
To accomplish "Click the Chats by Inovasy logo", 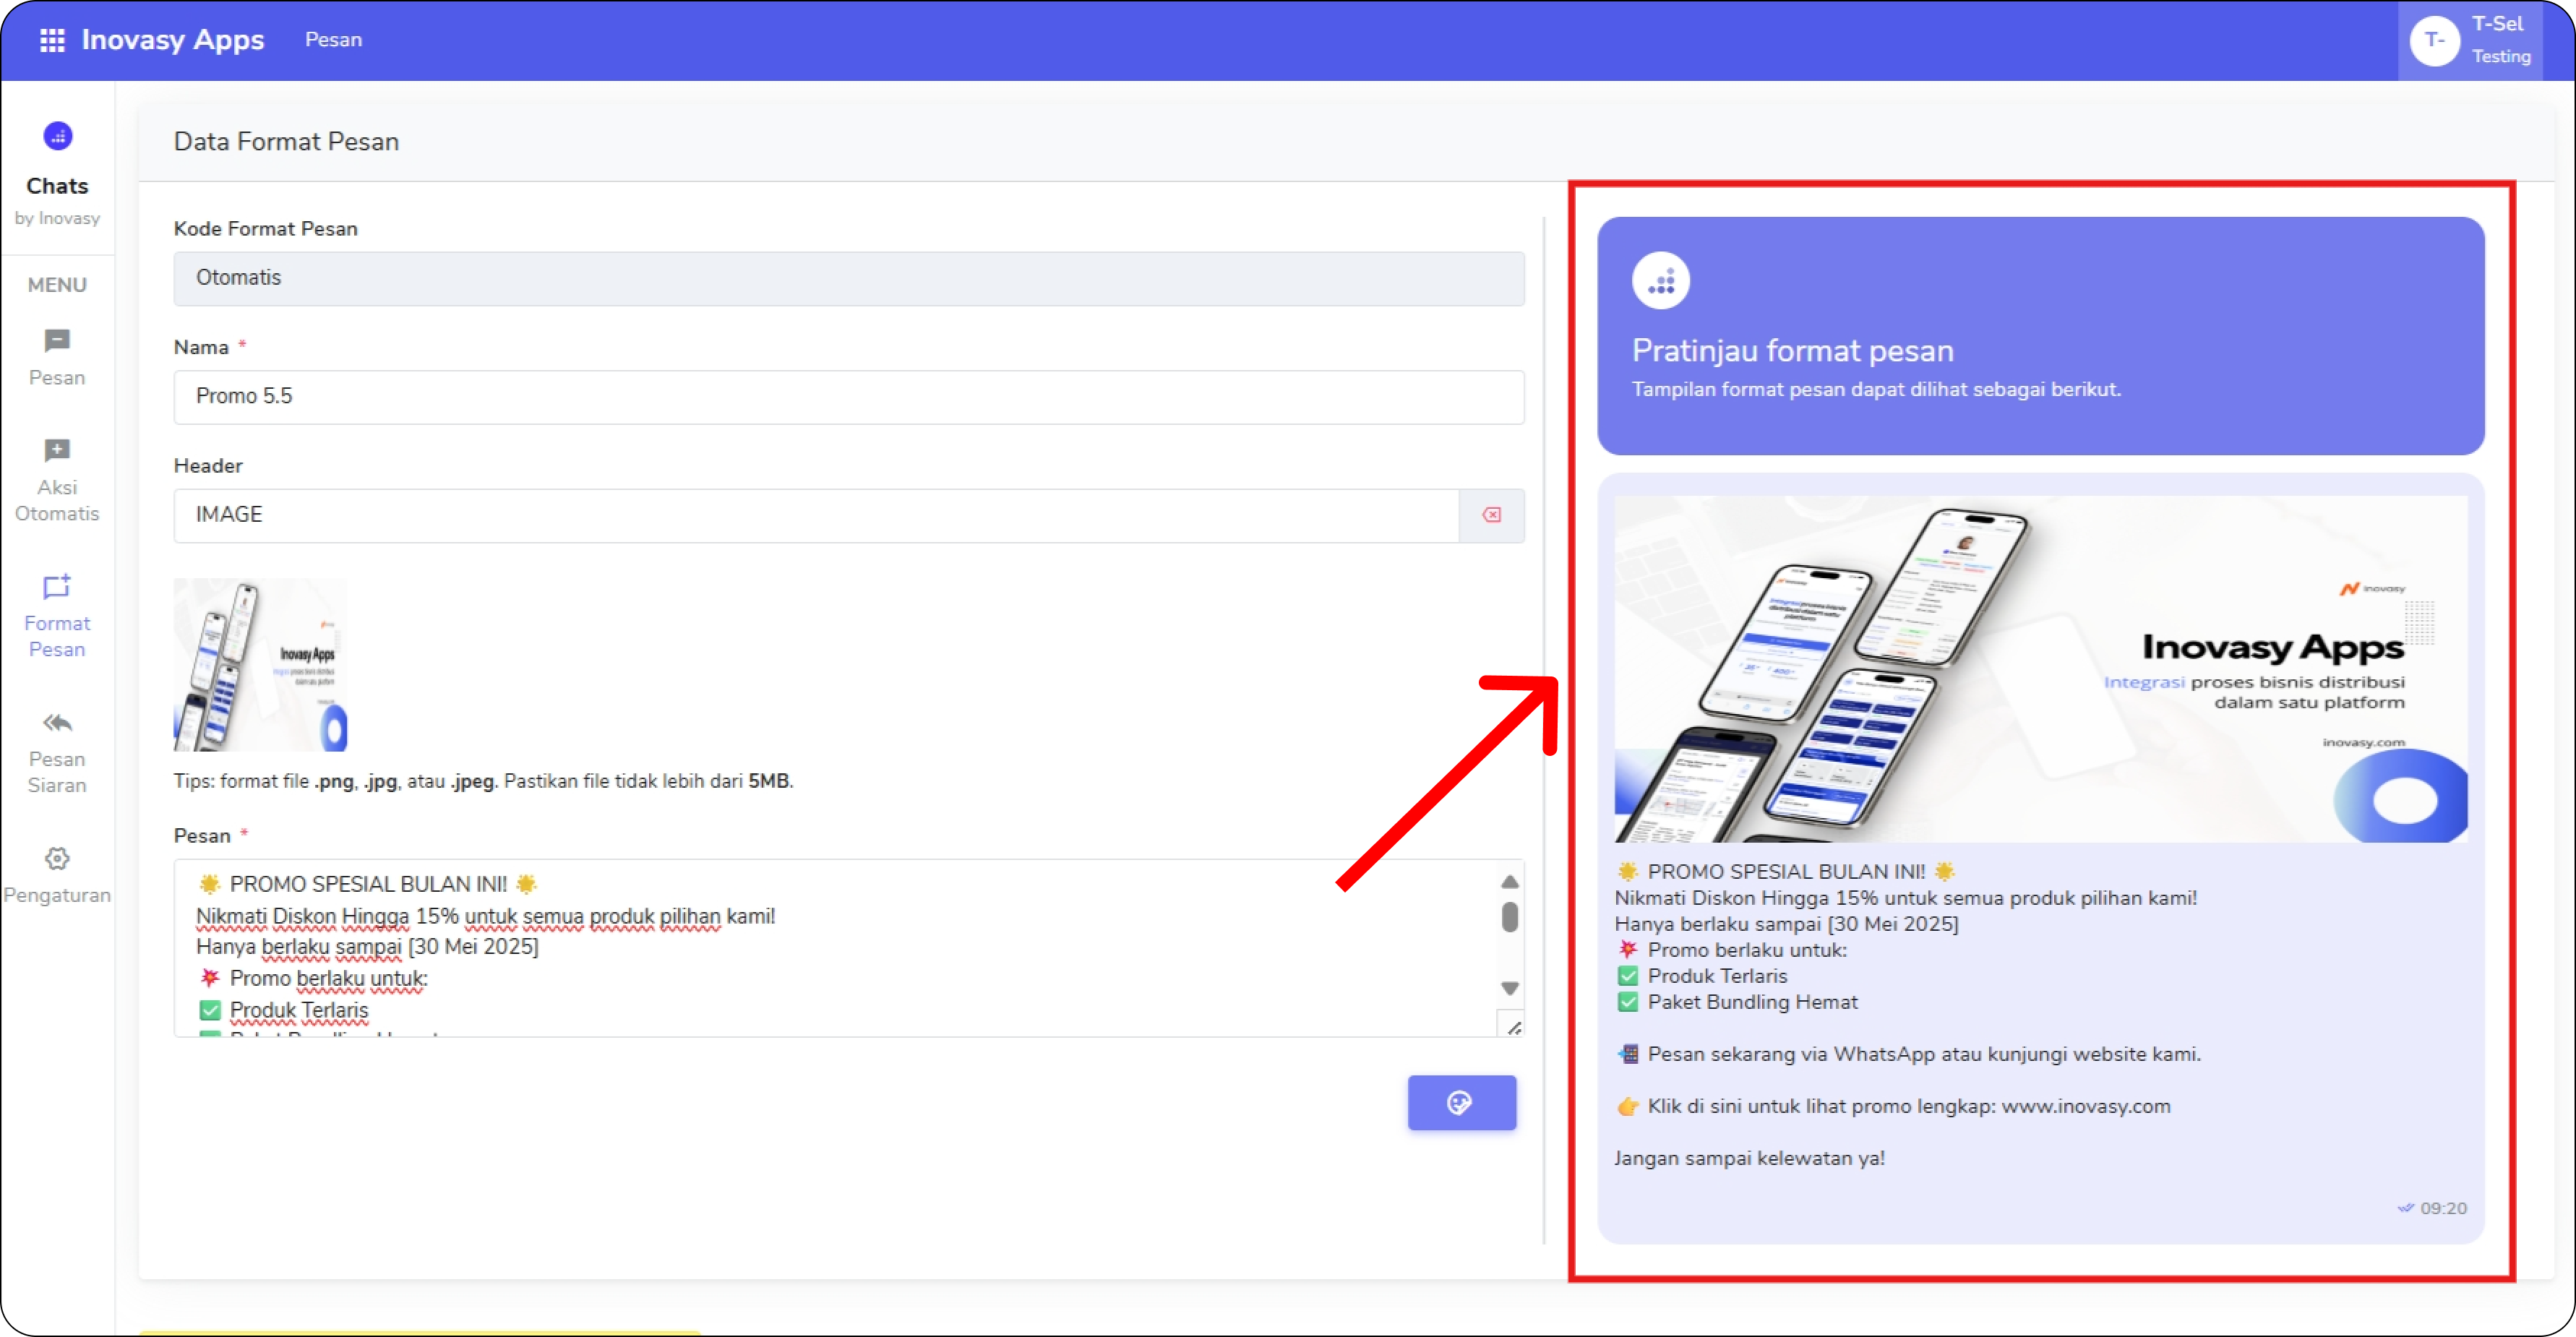I will click(x=57, y=136).
